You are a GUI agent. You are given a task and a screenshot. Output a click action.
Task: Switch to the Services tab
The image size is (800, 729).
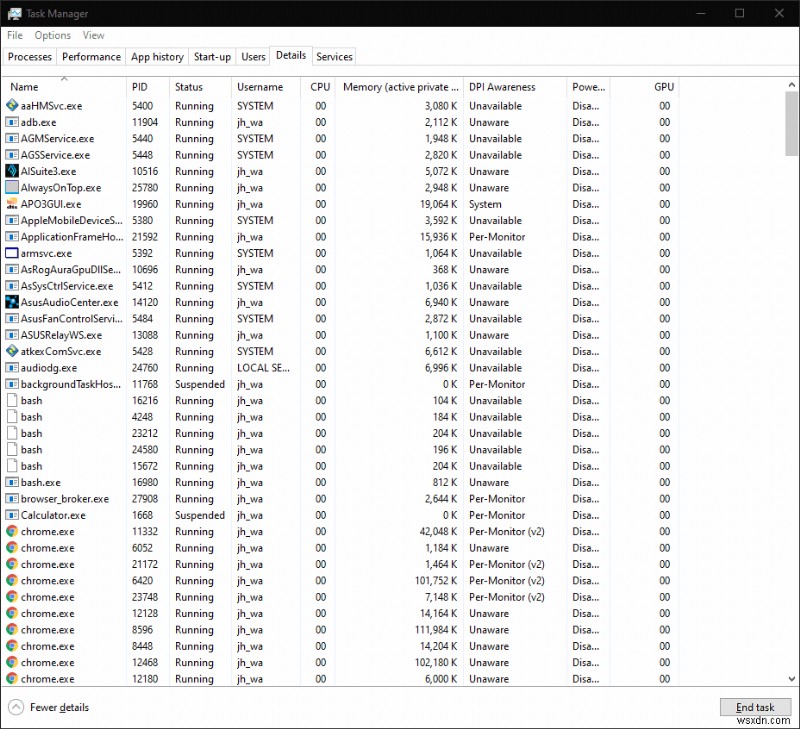(x=334, y=57)
